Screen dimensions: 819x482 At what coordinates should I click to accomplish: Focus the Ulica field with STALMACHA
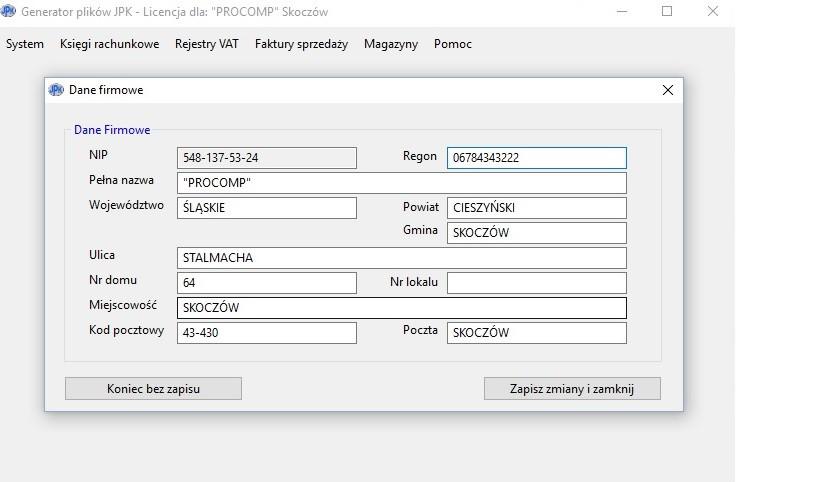(402, 258)
